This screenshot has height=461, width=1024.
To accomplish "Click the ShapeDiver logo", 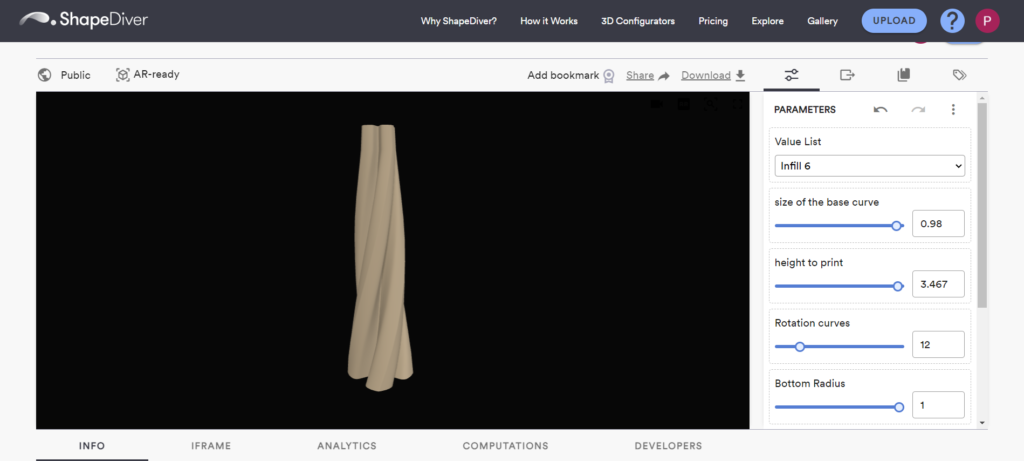I will (x=84, y=20).
